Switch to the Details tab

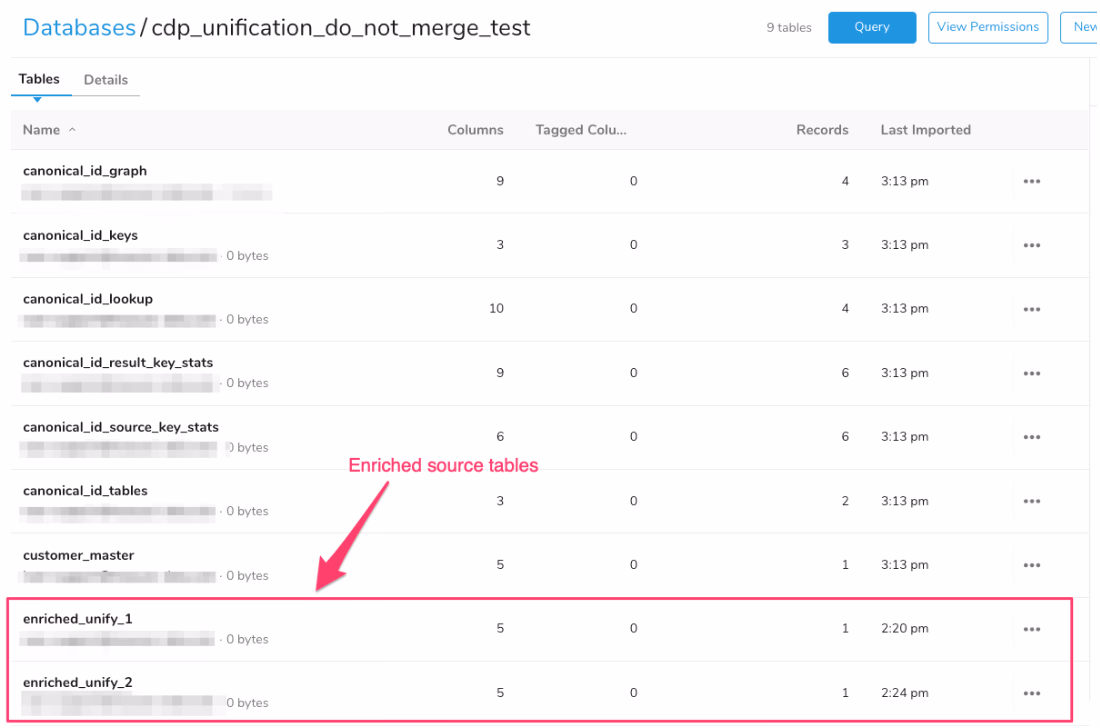105,80
